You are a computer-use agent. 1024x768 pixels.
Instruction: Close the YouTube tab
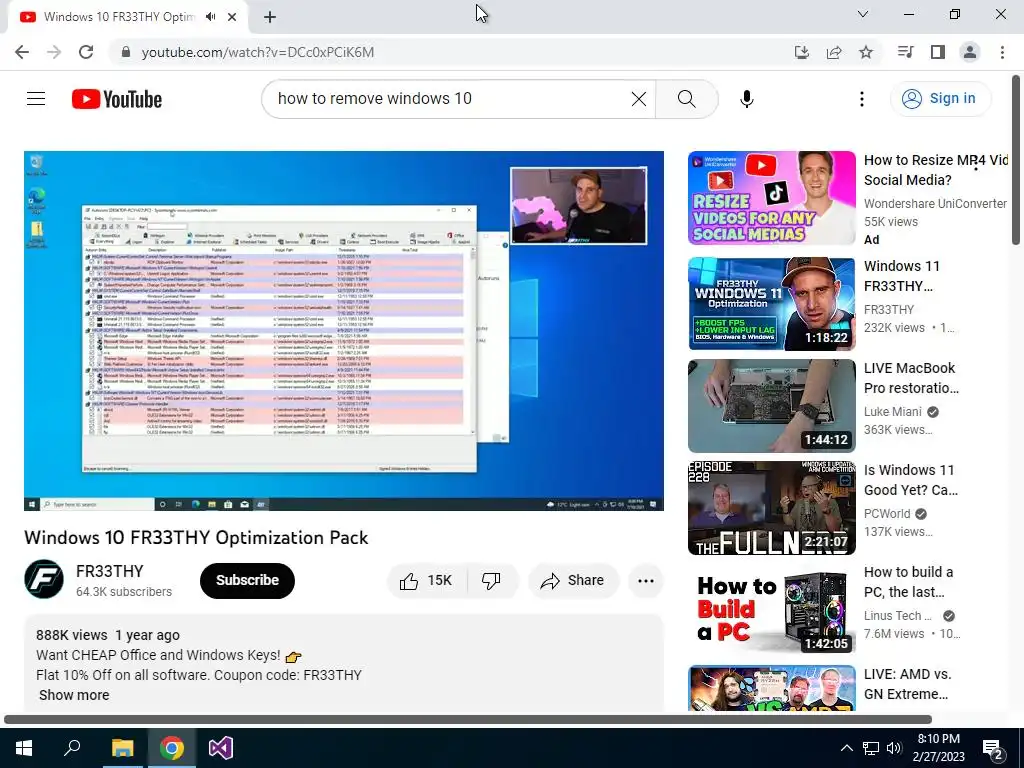(232, 17)
